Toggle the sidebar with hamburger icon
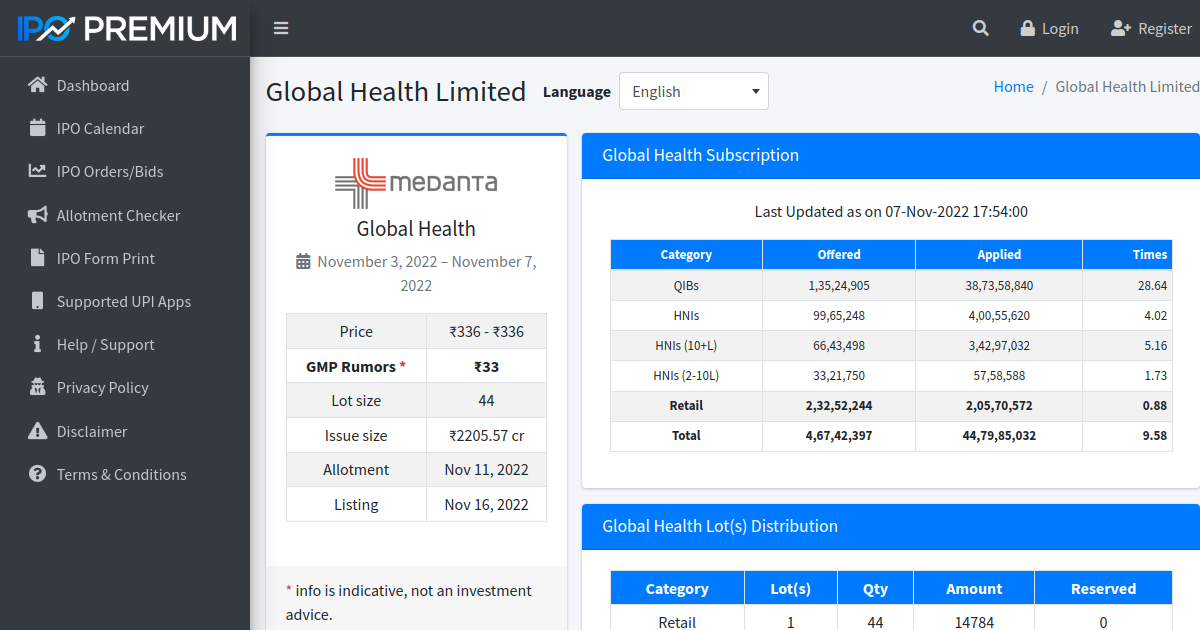 click(x=281, y=28)
